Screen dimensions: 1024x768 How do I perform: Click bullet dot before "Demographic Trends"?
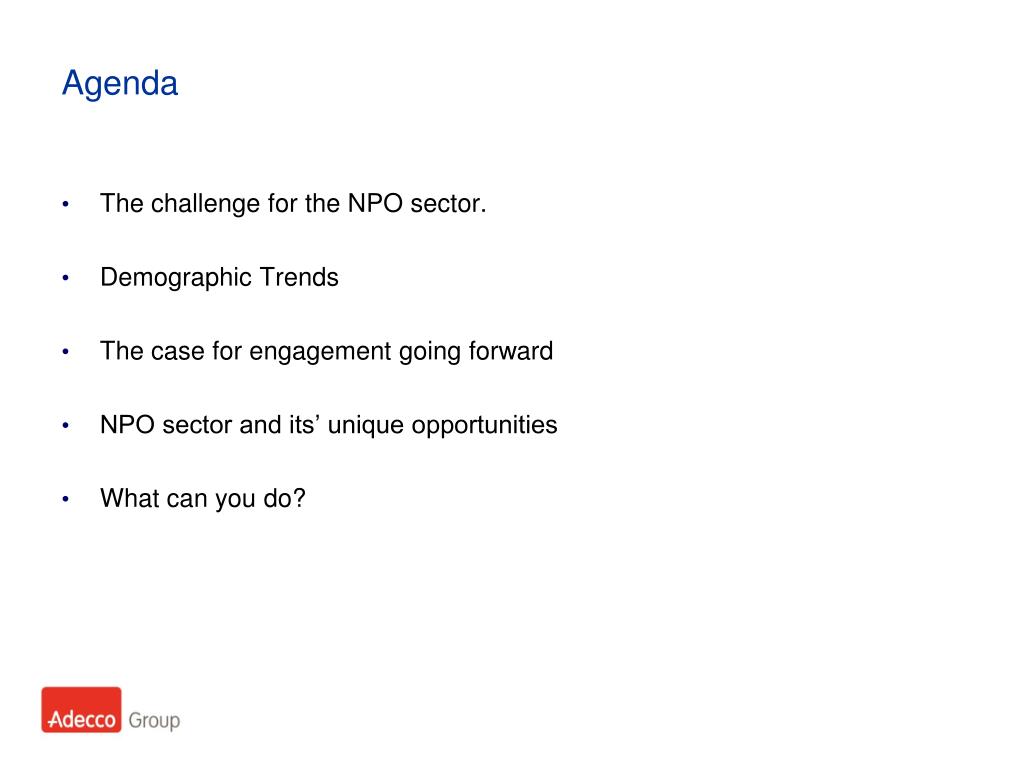(65, 278)
